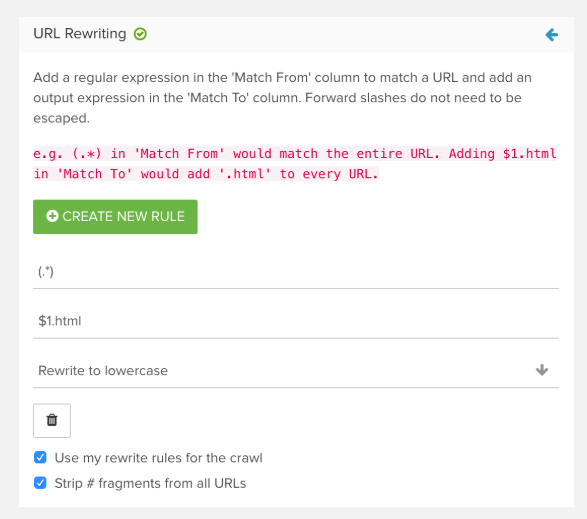Open the Rewrite to lowercase dropdown
The width and height of the screenshot is (587, 519).
[296, 370]
